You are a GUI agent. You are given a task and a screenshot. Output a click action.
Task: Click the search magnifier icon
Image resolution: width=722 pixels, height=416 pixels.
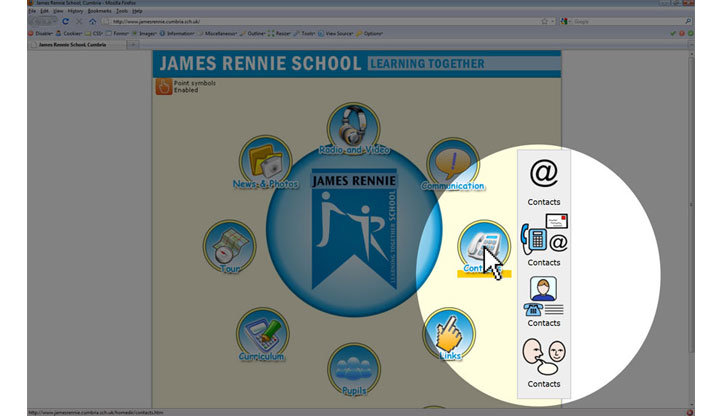click(x=688, y=21)
